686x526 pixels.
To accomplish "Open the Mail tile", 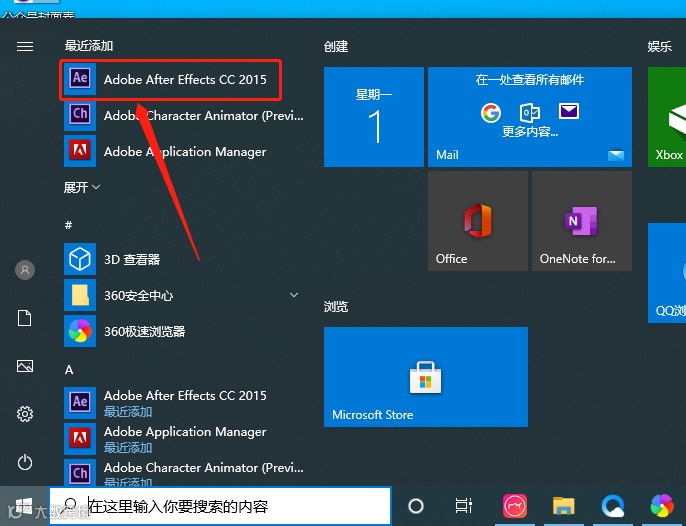I will click(x=530, y=117).
